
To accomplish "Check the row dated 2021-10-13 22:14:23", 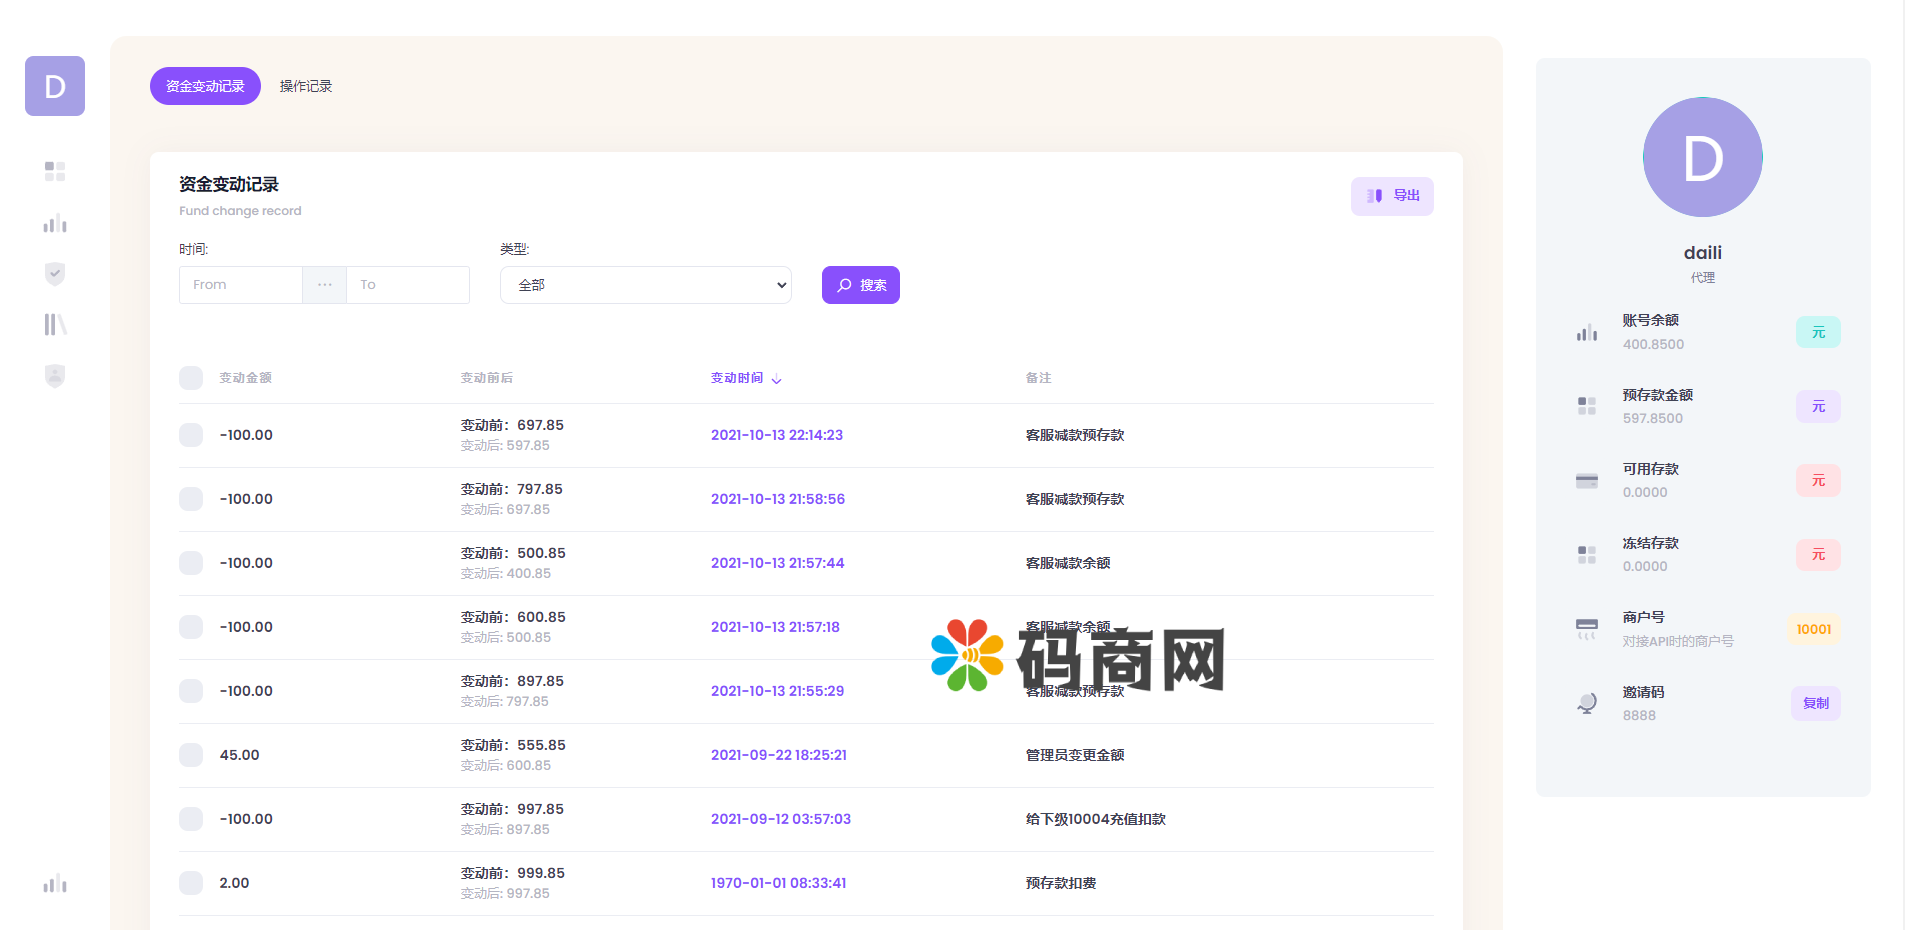I will pos(191,435).
